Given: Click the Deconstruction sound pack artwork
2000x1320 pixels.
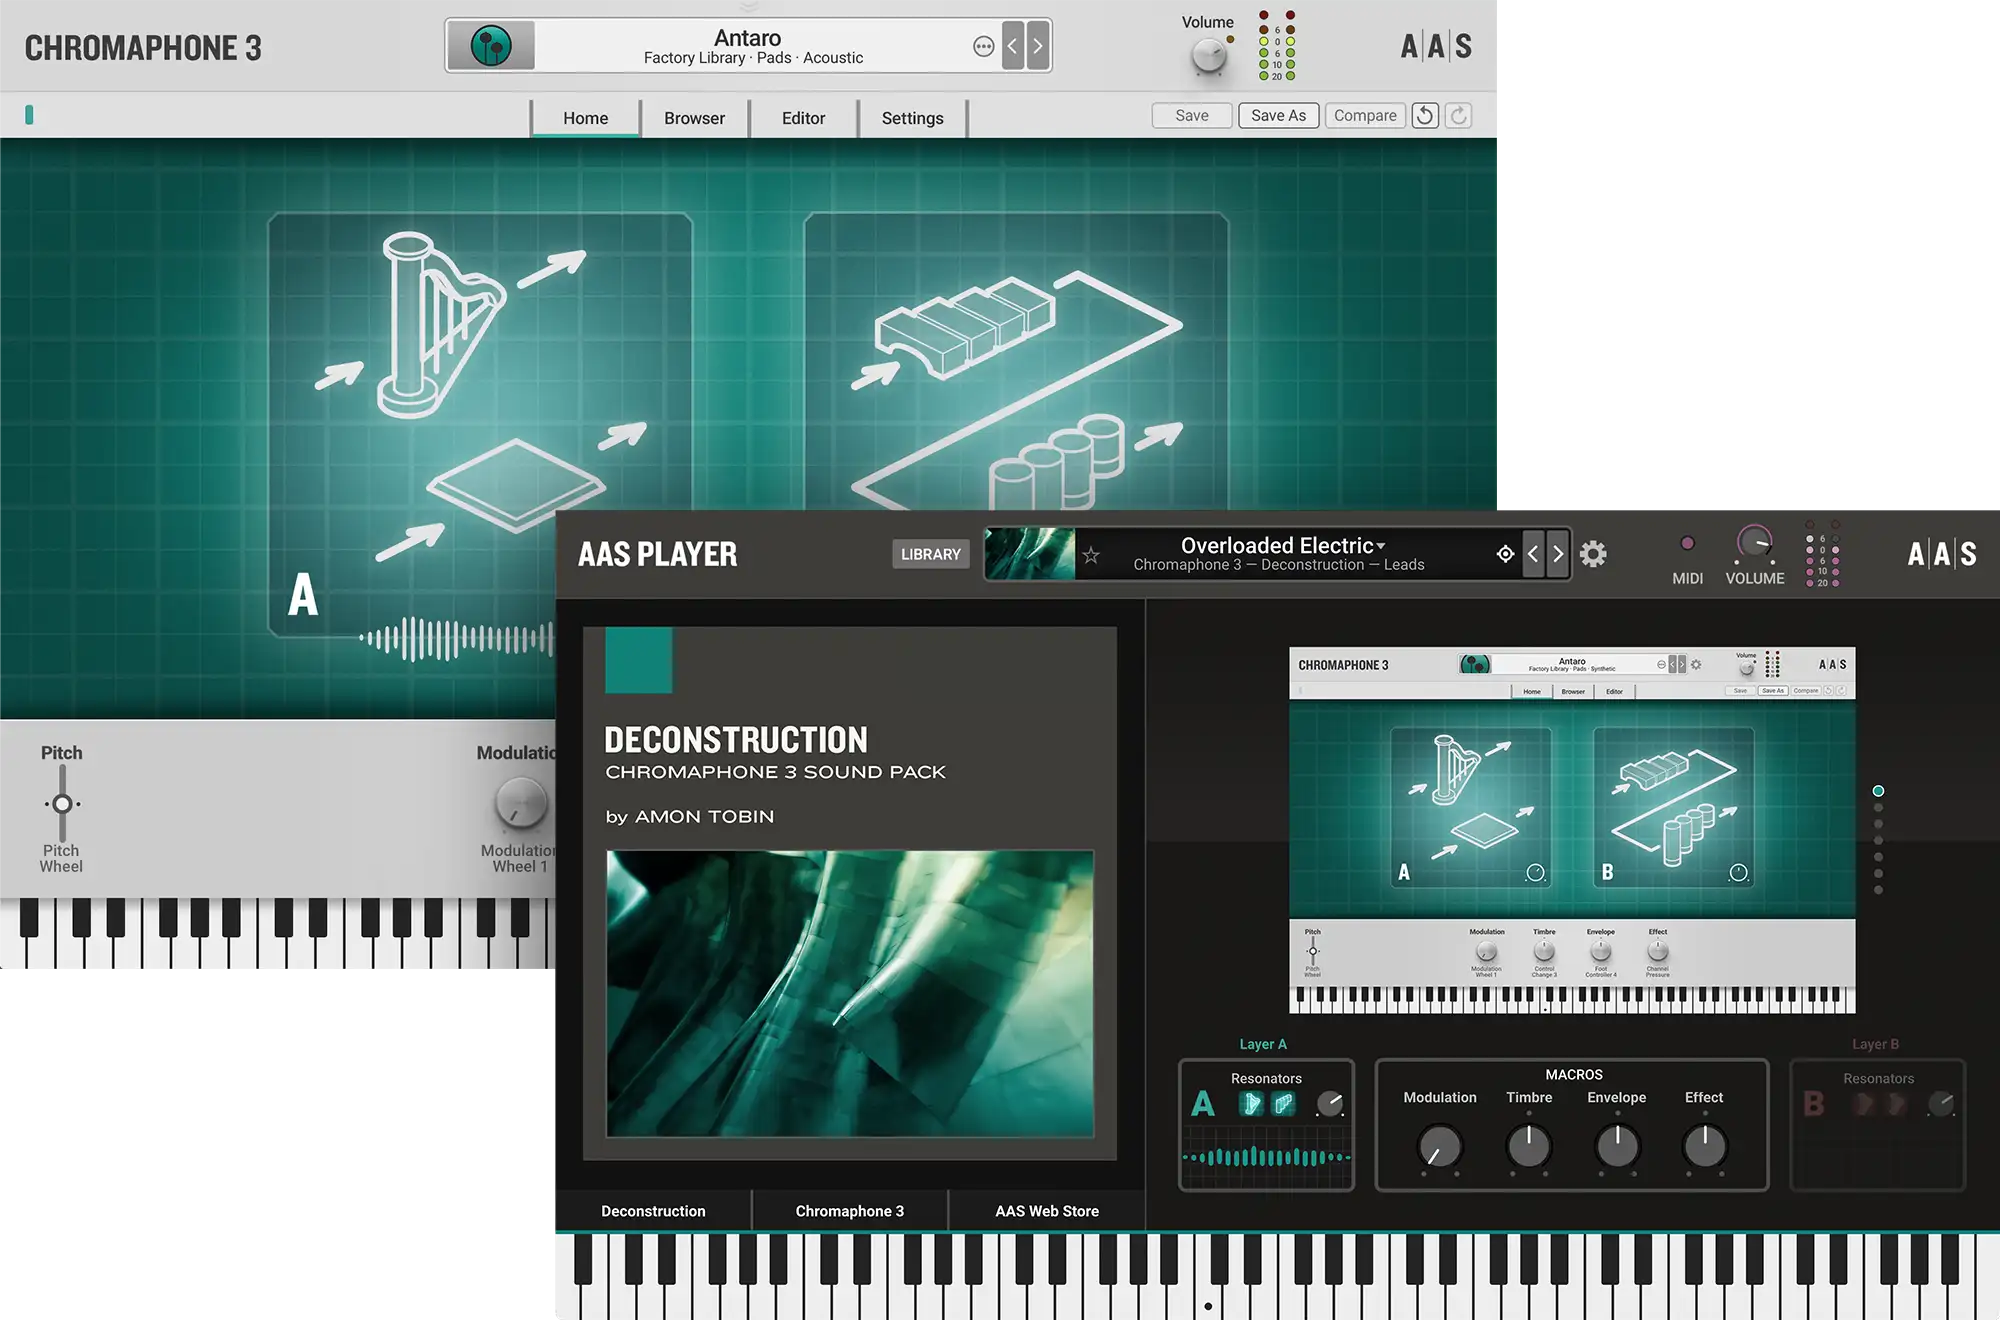Looking at the screenshot, I should coord(850,993).
